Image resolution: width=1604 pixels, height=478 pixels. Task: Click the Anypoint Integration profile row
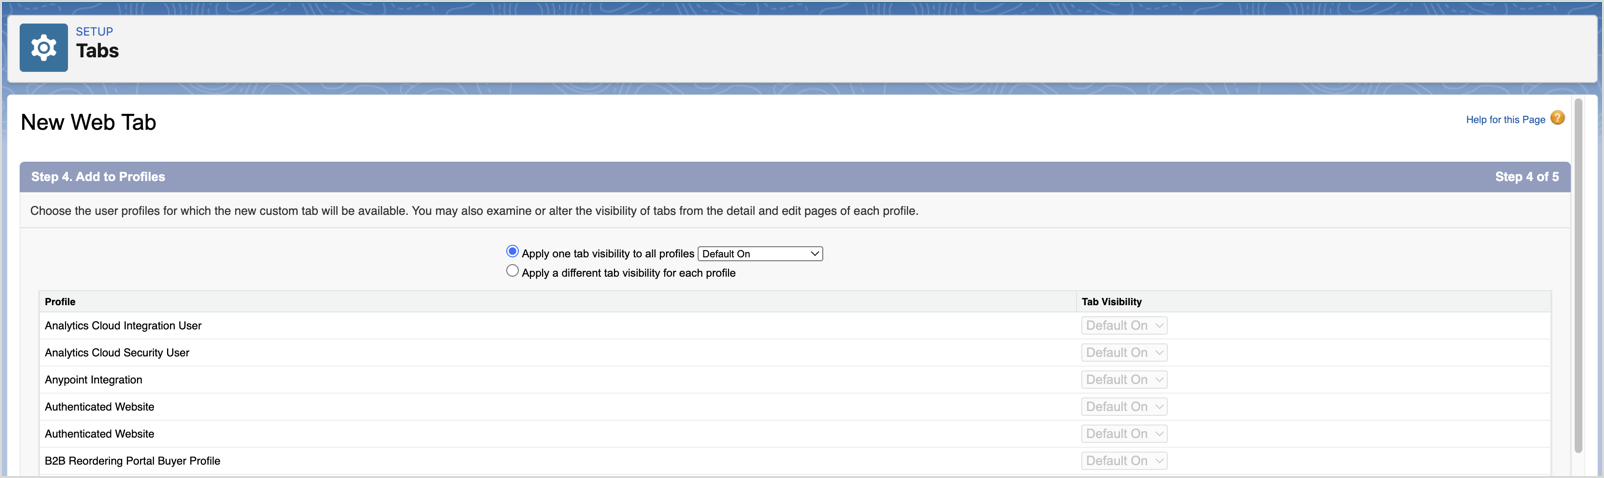click(x=795, y=379)
